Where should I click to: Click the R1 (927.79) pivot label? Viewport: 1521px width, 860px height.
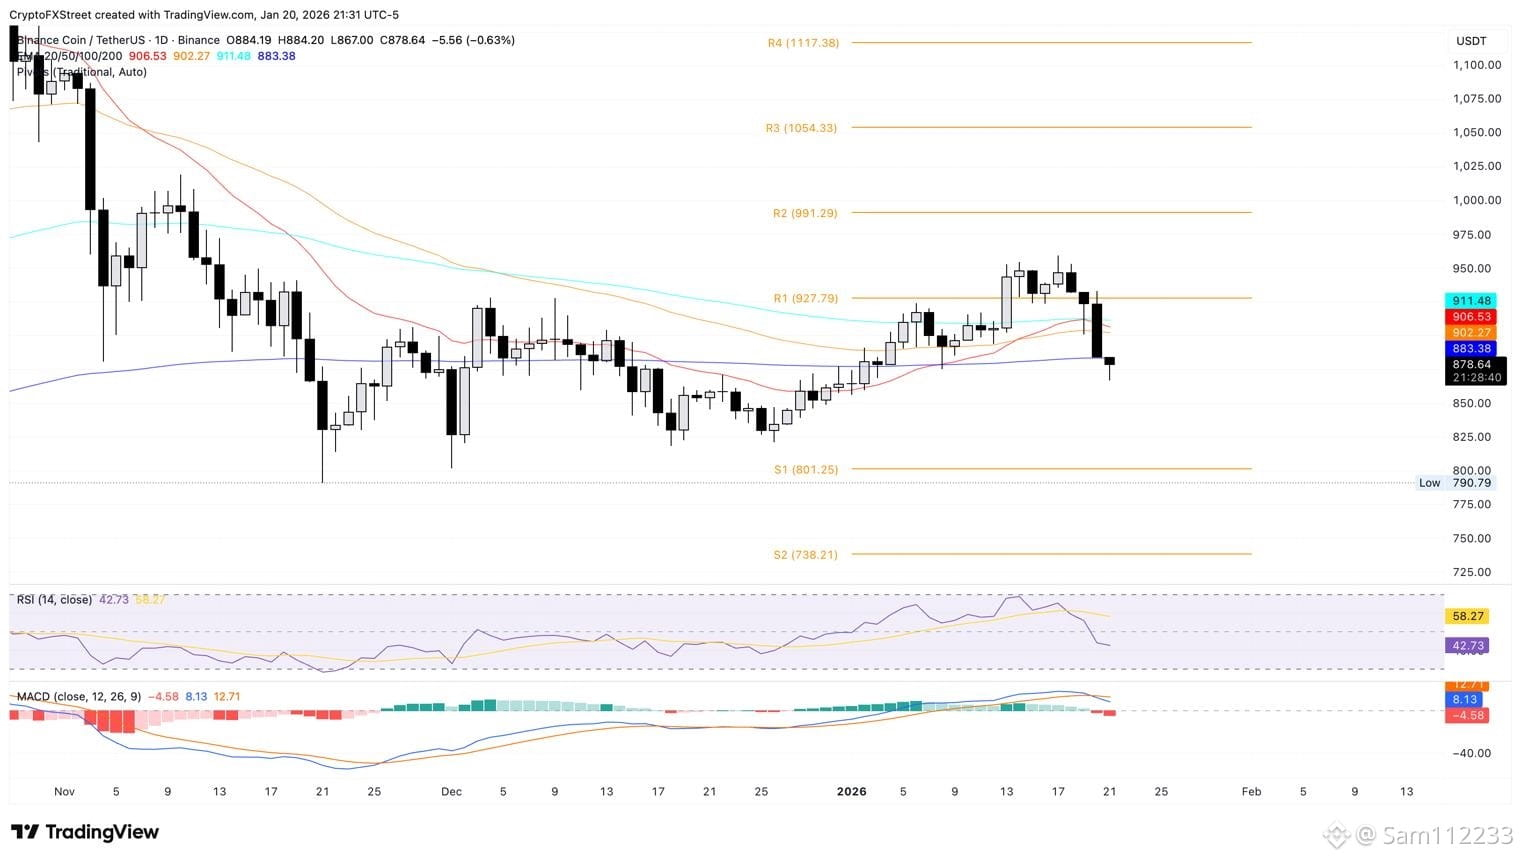[x=806, y=298]
